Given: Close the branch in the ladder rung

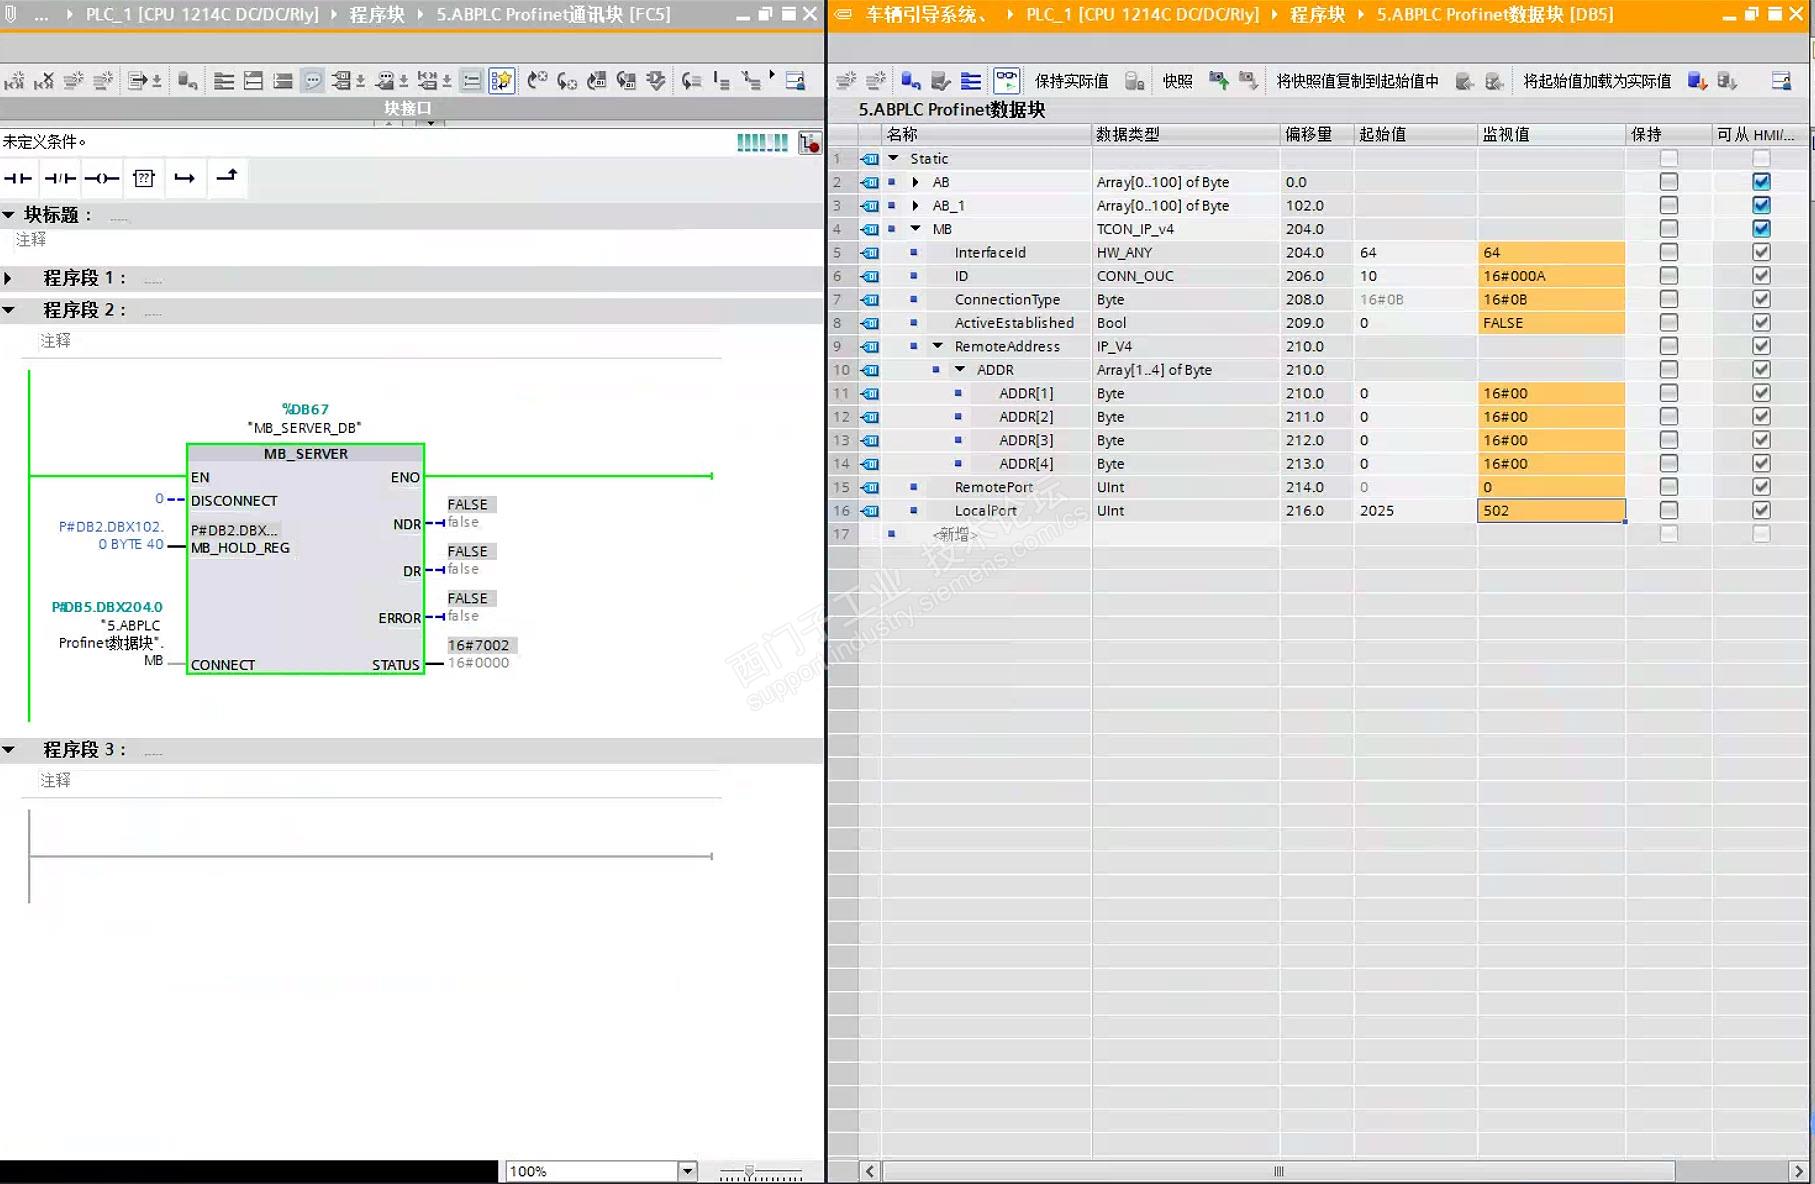Looking at the screenshot, I should pos(227,177).
